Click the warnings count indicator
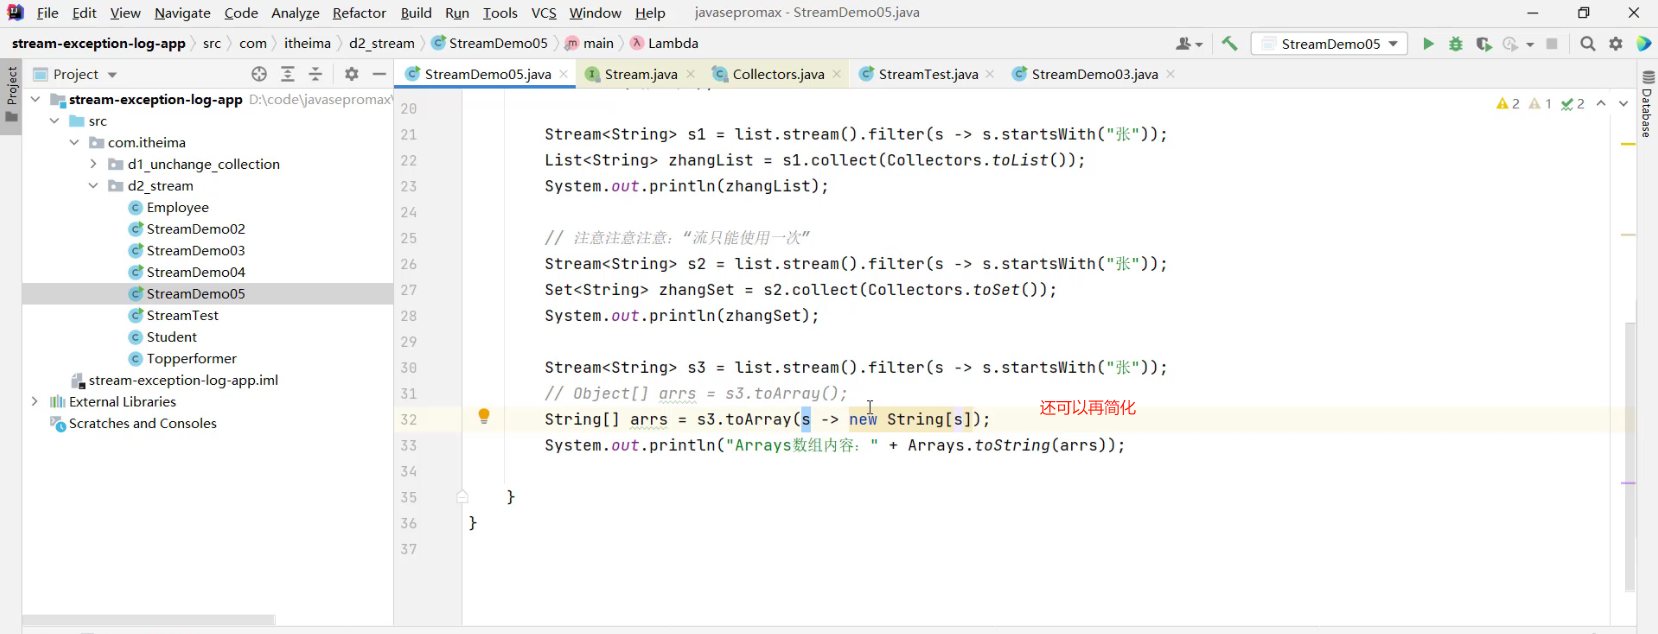The height and width of the screenshot is (634, 1658). pyautogui.click(x=1508, y=104)
